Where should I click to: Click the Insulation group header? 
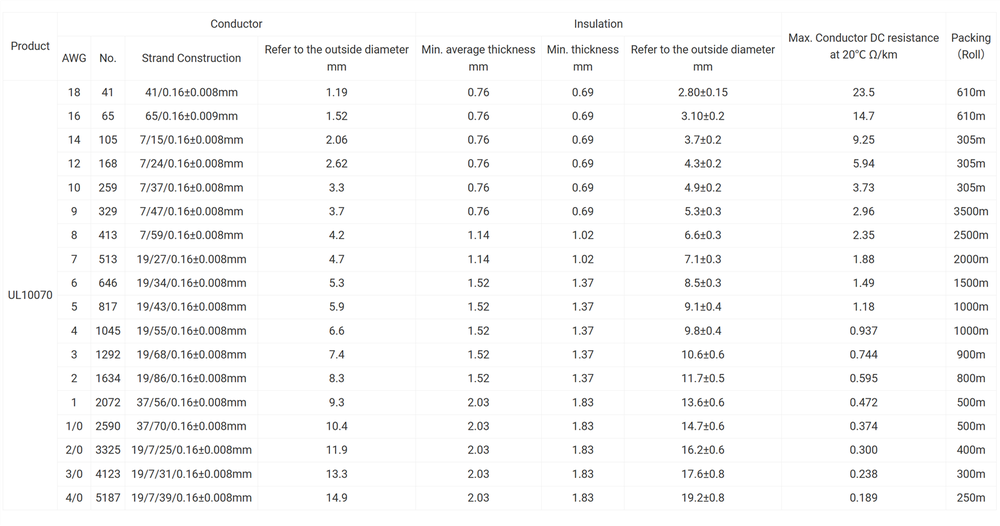(598, 24)
